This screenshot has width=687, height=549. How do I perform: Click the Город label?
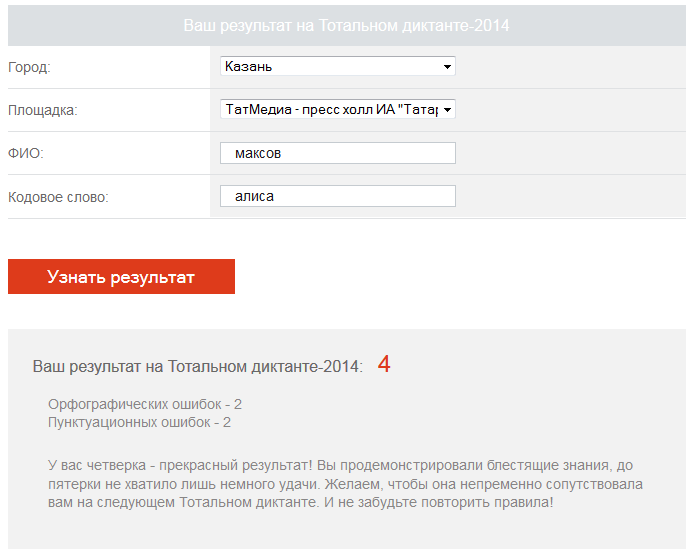(x=29, y=67)
